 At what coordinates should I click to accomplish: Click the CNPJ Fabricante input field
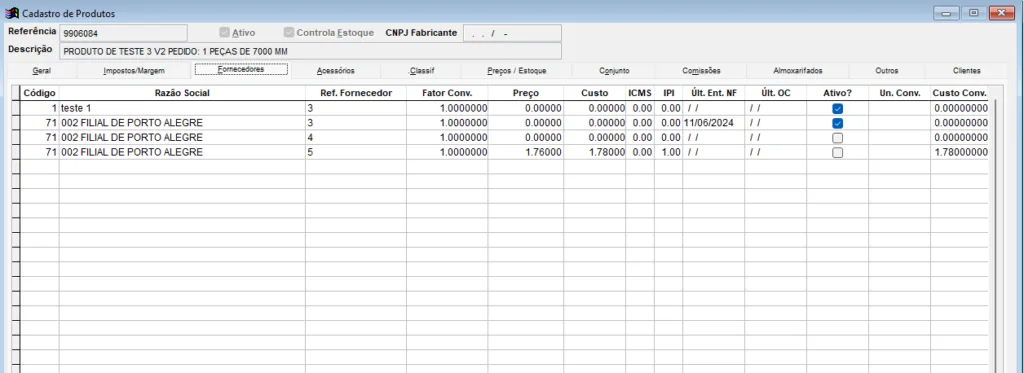click(x=512, y=33)
